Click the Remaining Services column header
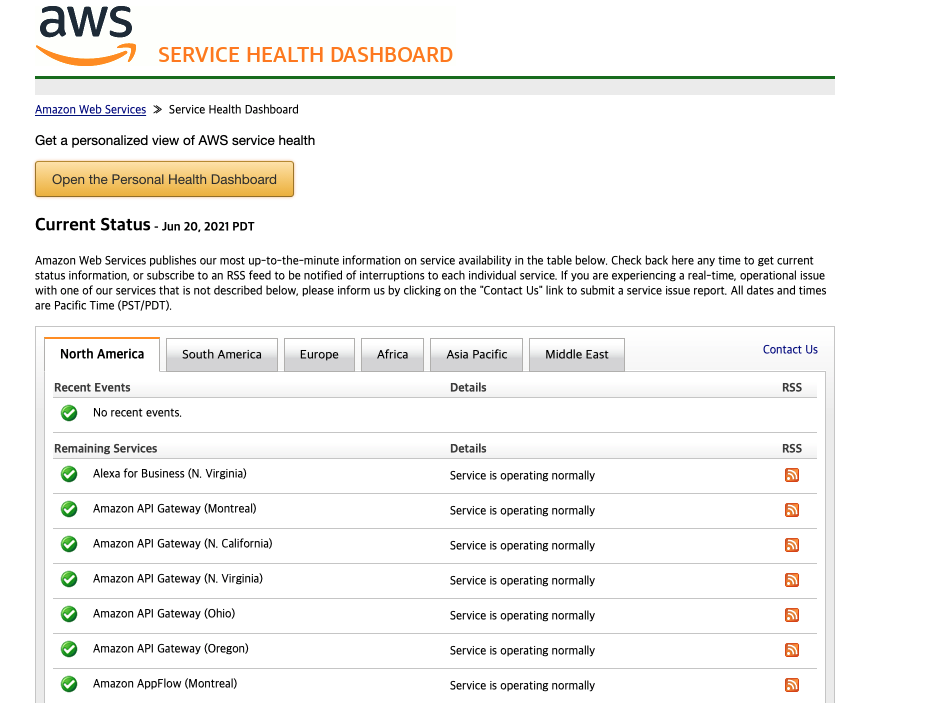 click(x=106, y=448)
